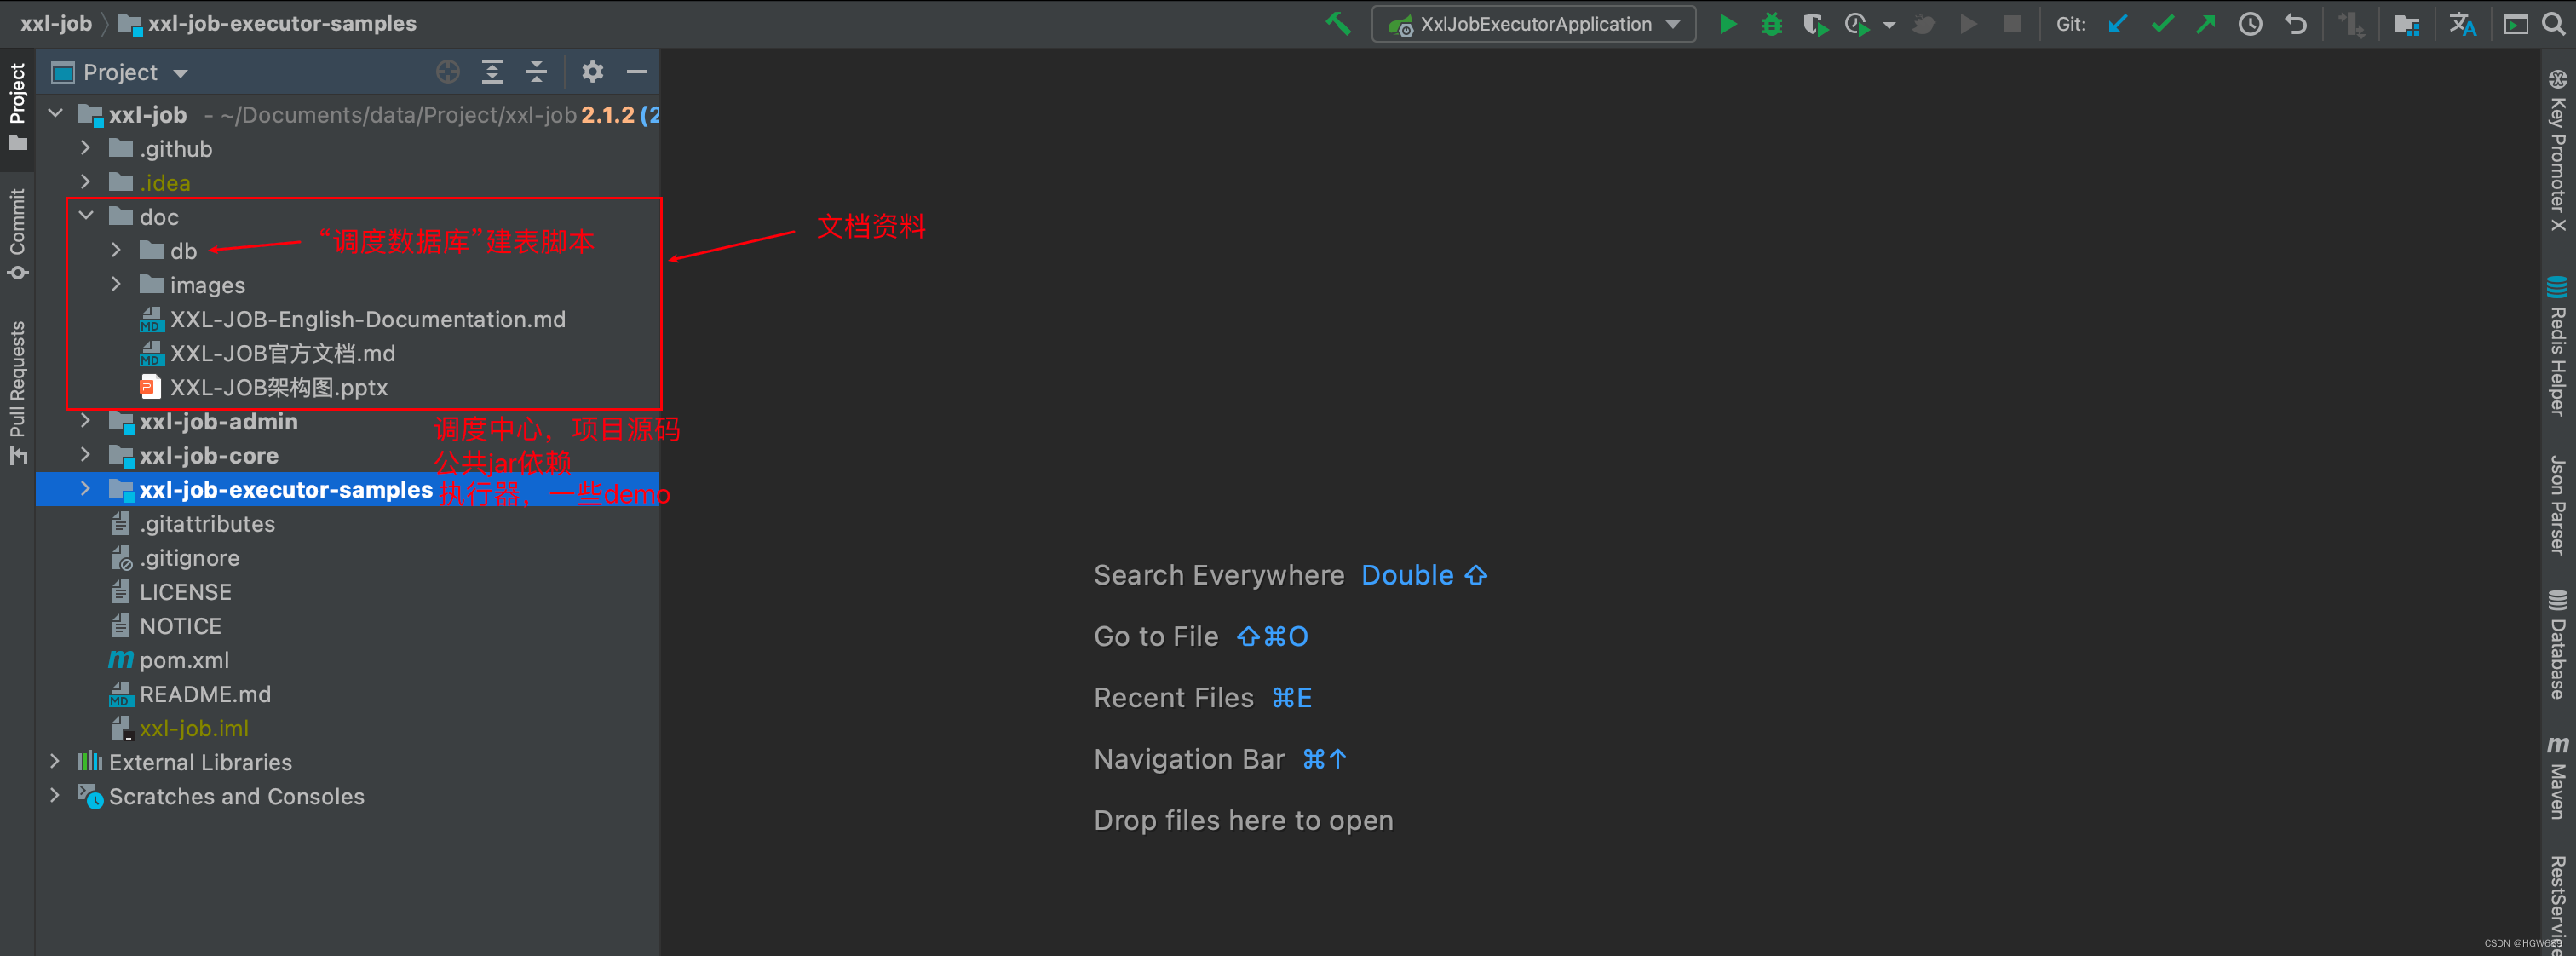Open Project panel settings gear

(593, 72)
